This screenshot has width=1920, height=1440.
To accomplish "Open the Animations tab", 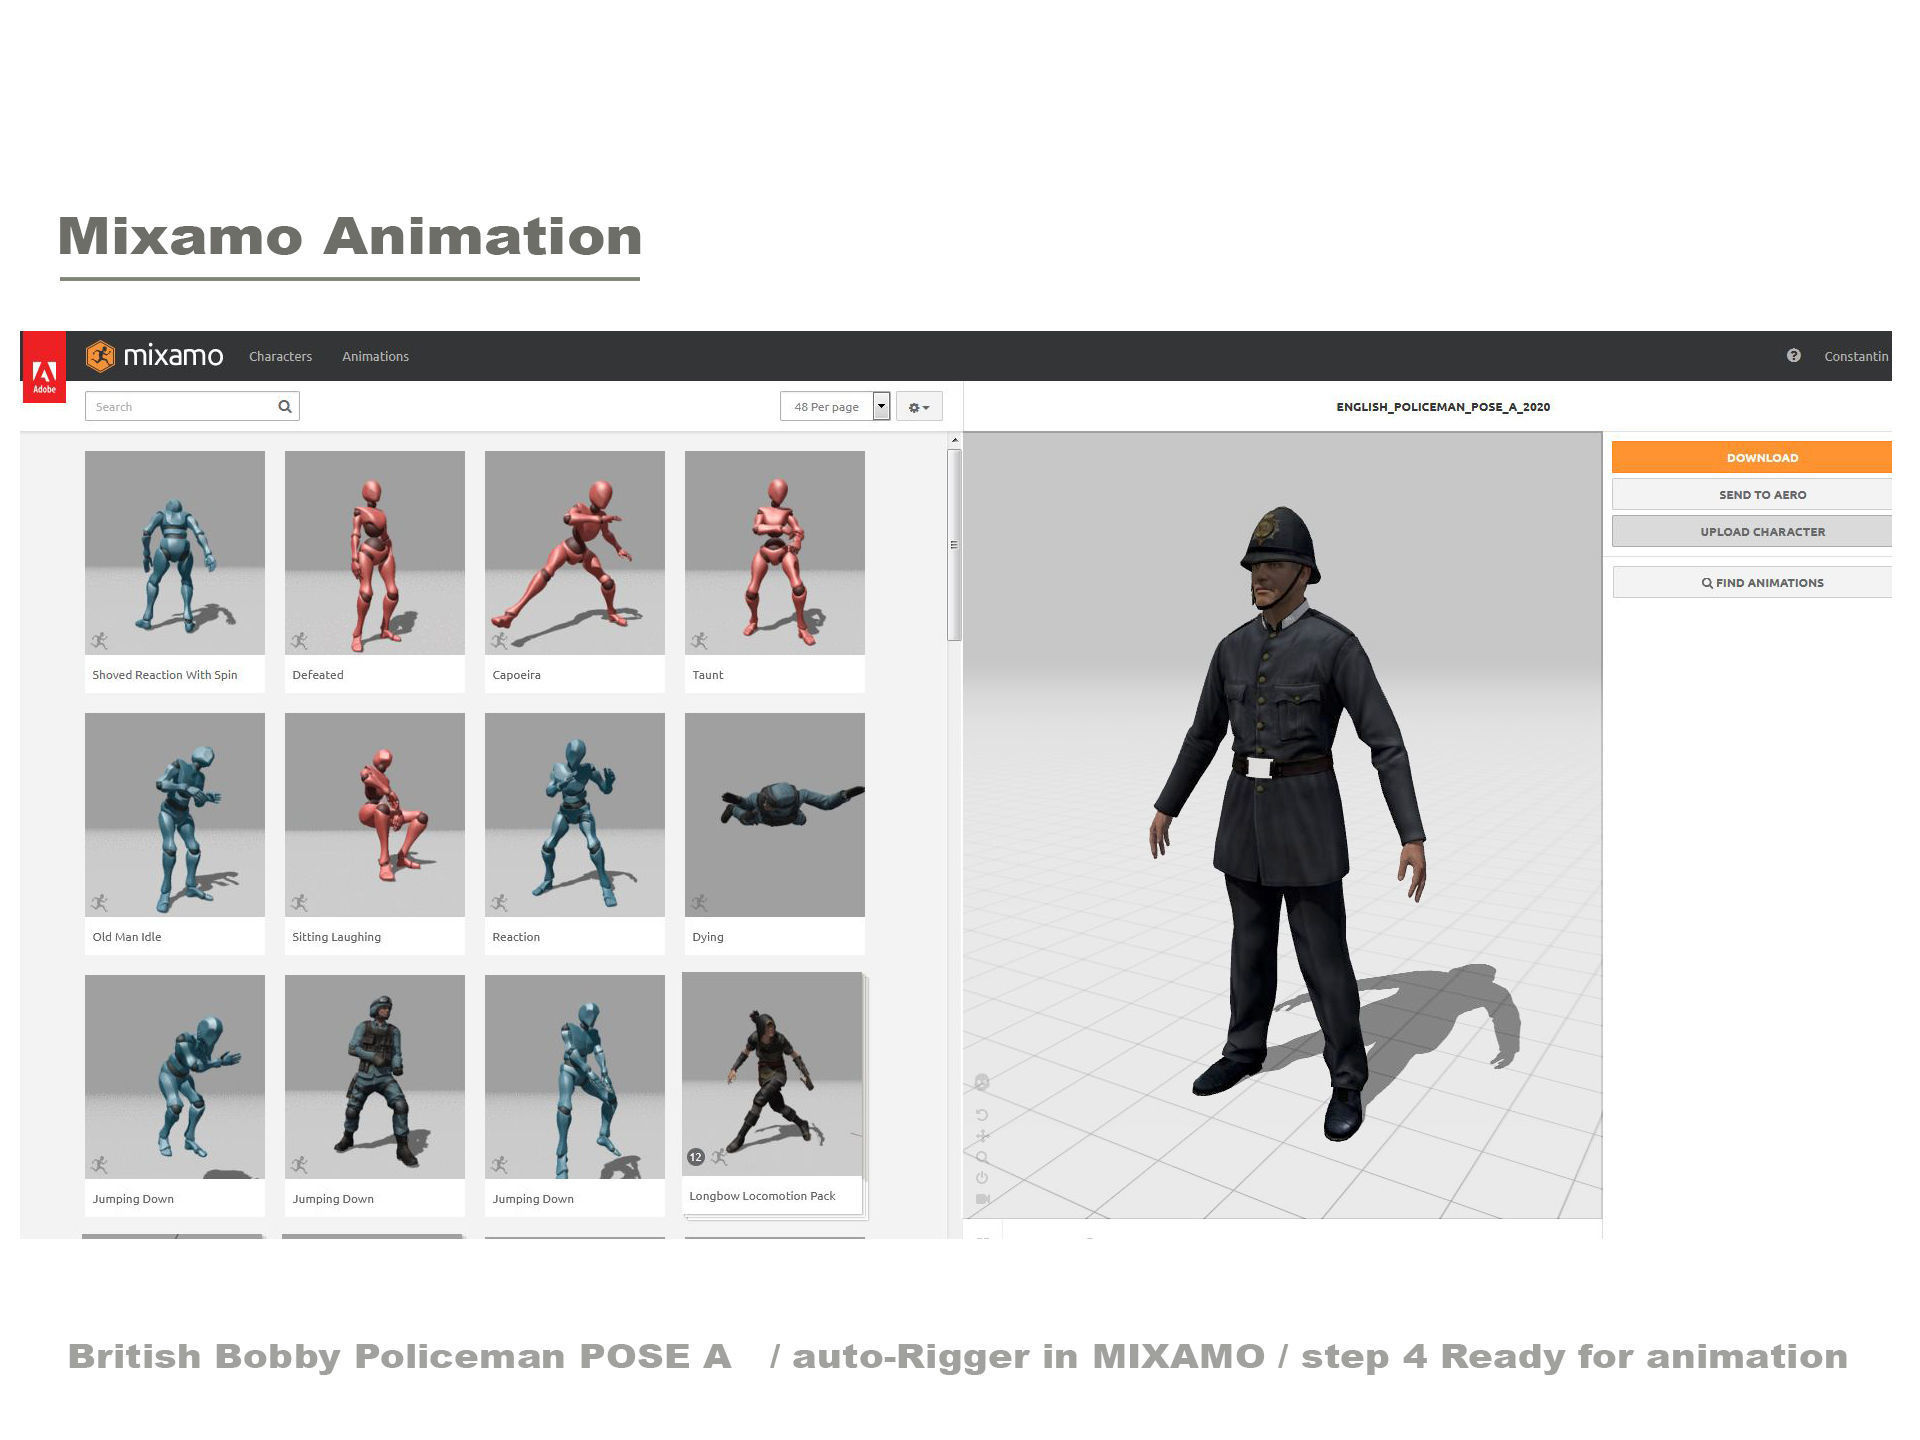I will click(x=375, y=356).
